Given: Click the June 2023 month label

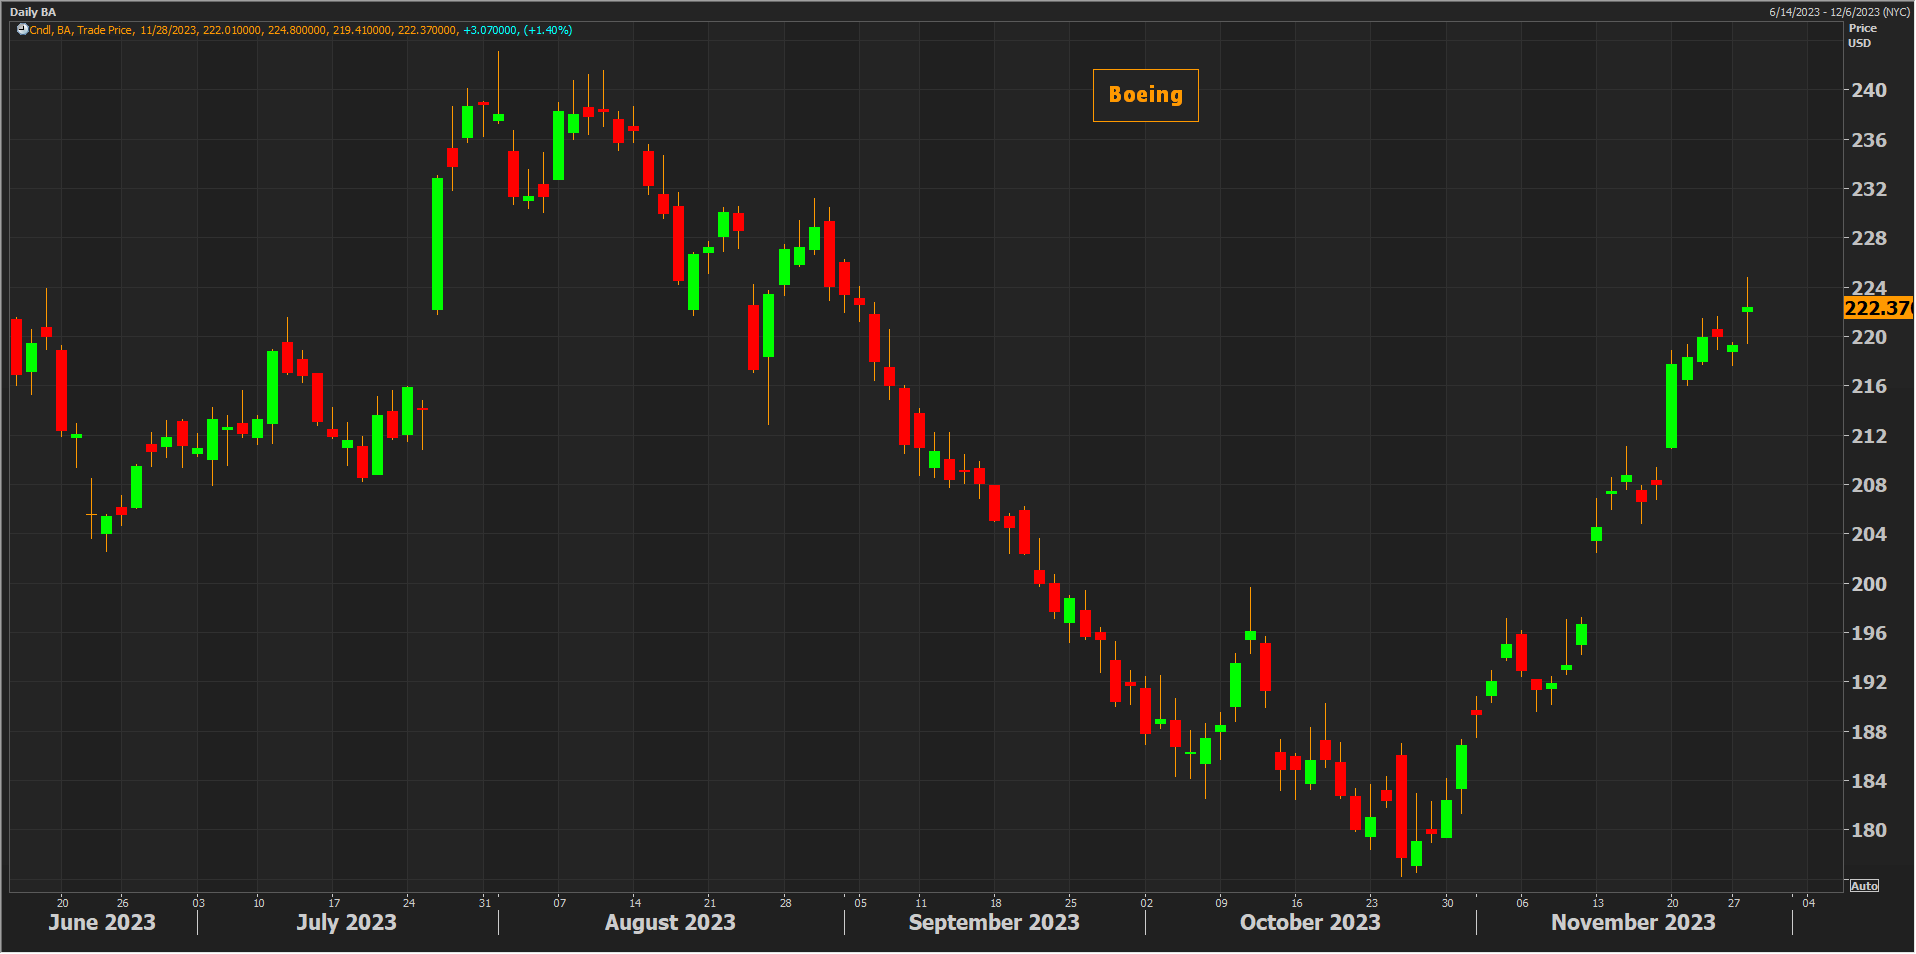Looking at the screenshot, I should click(x=102, y=922).
